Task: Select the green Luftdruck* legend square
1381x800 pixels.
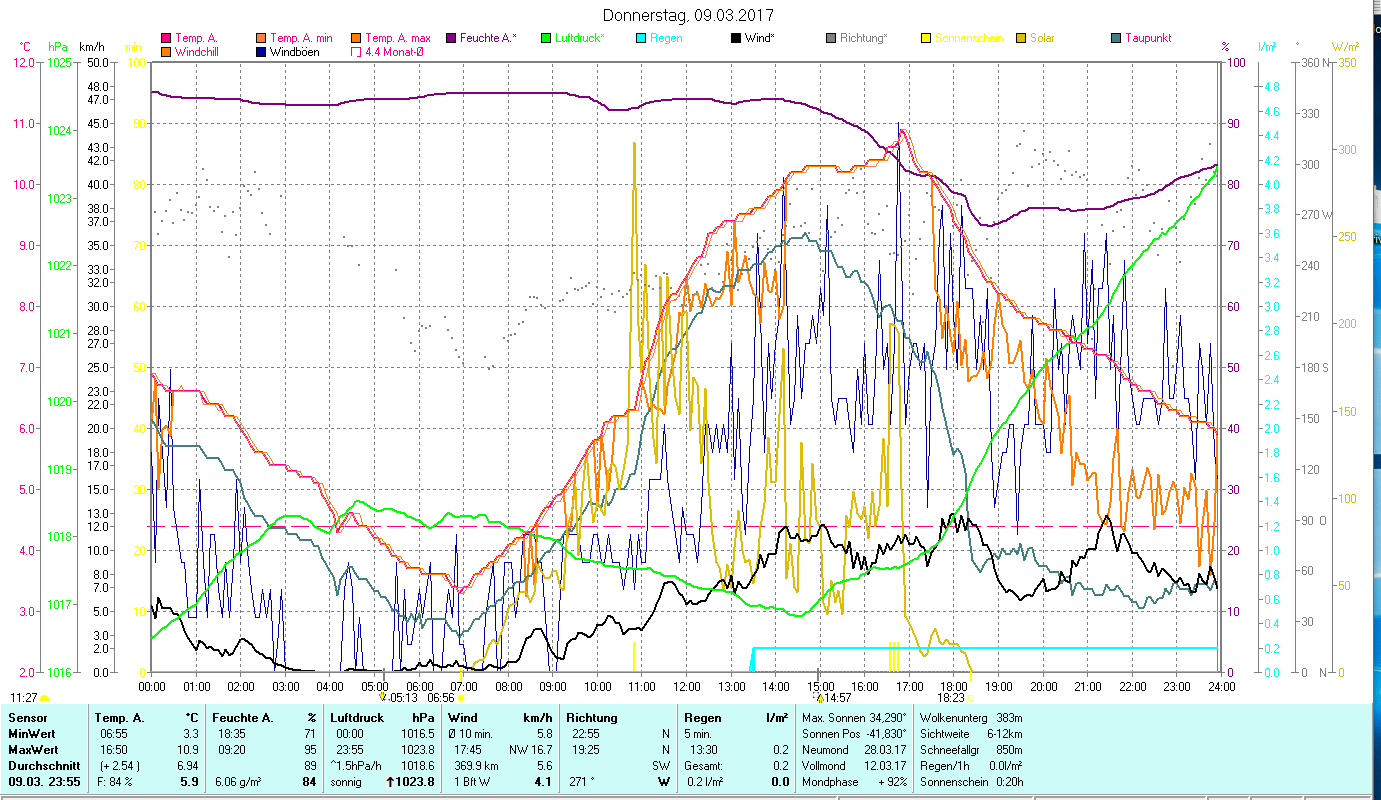Action: point(546,38)
